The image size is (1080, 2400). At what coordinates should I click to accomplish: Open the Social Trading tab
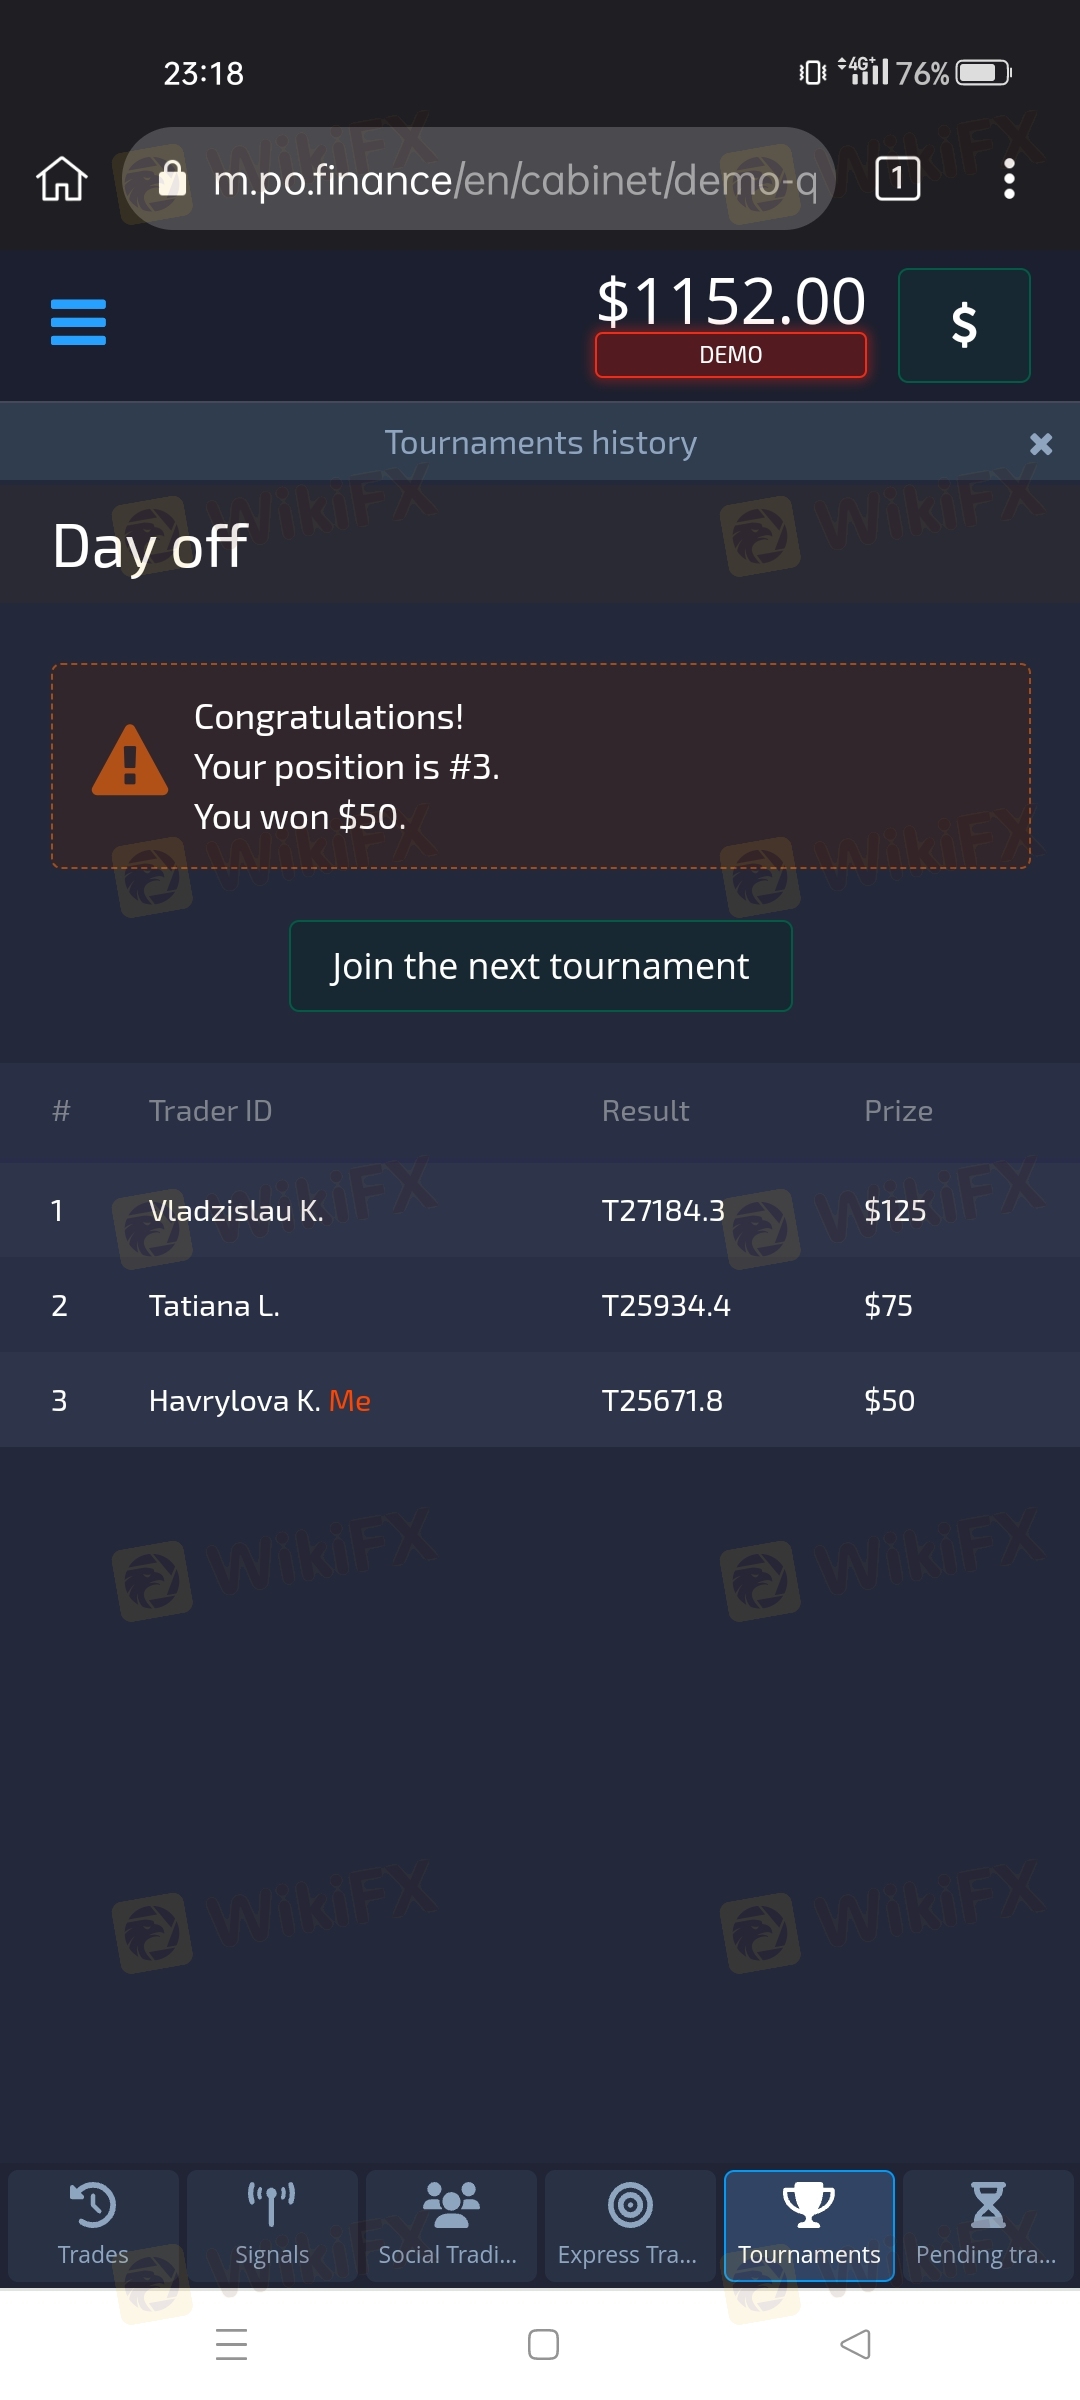[x=450, y=2225]
